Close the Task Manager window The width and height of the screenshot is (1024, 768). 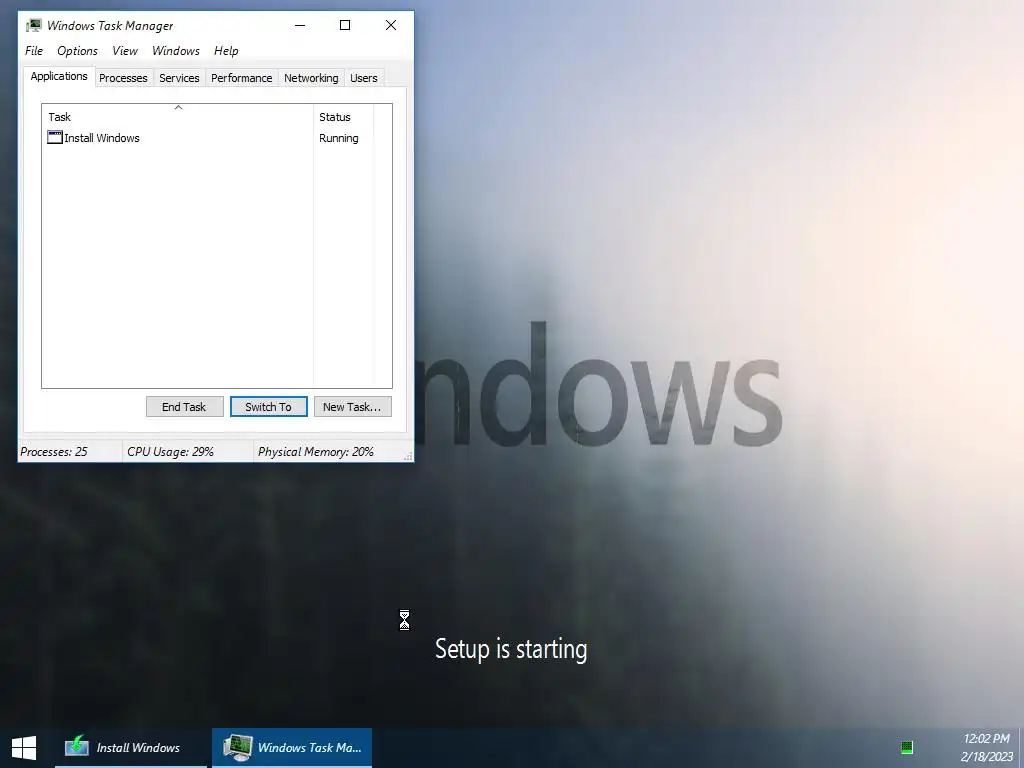tap(391, 25)
